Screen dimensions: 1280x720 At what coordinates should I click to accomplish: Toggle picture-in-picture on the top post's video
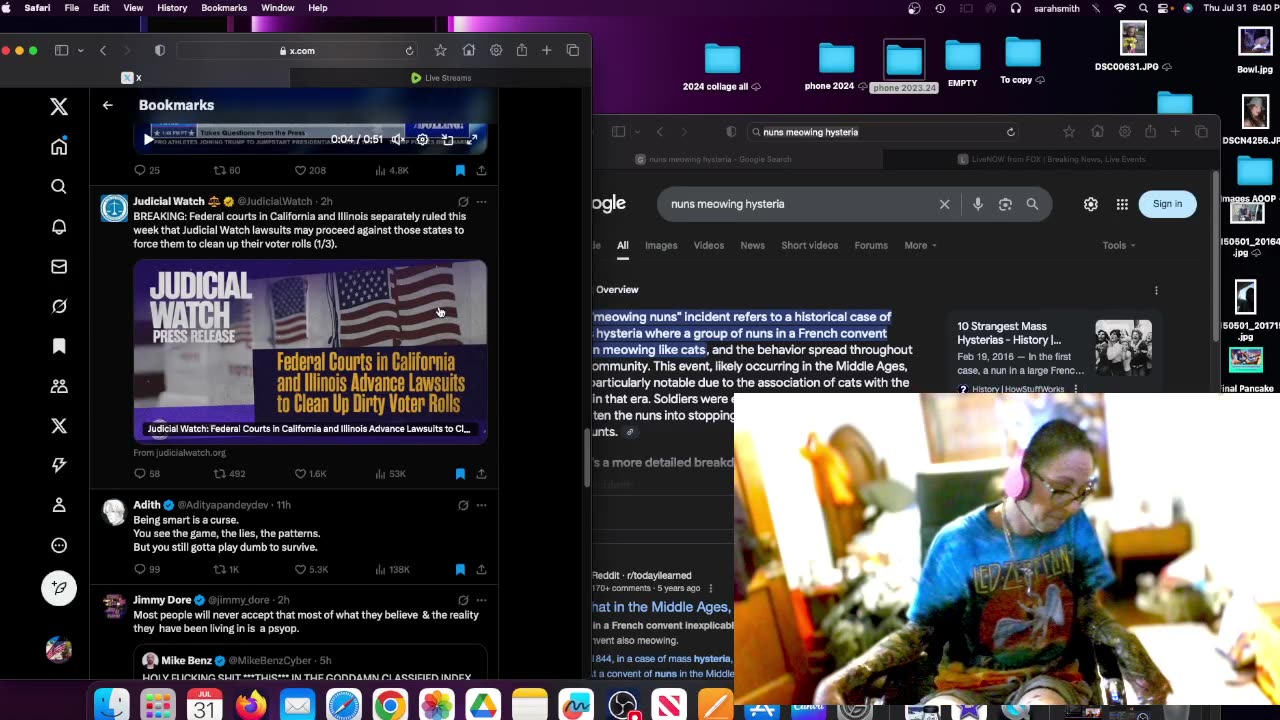[x=447, y=140]
